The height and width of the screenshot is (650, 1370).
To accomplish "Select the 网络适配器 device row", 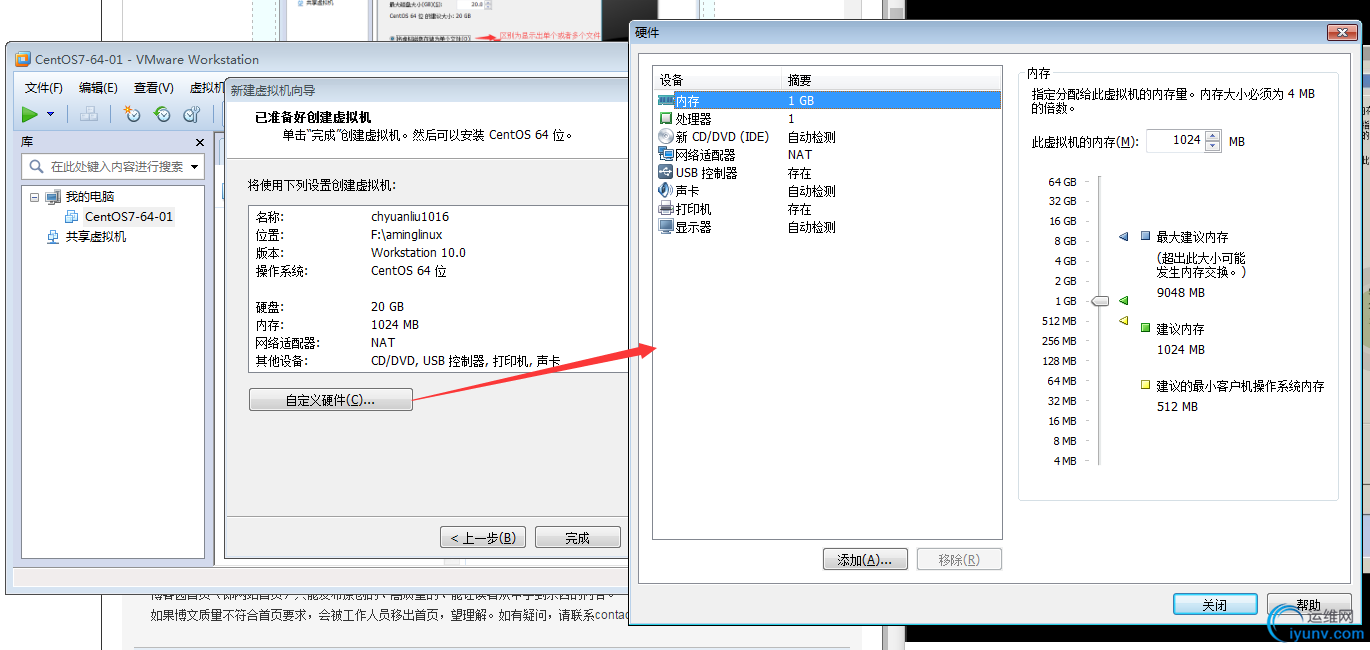I will (x=828, y=155).
